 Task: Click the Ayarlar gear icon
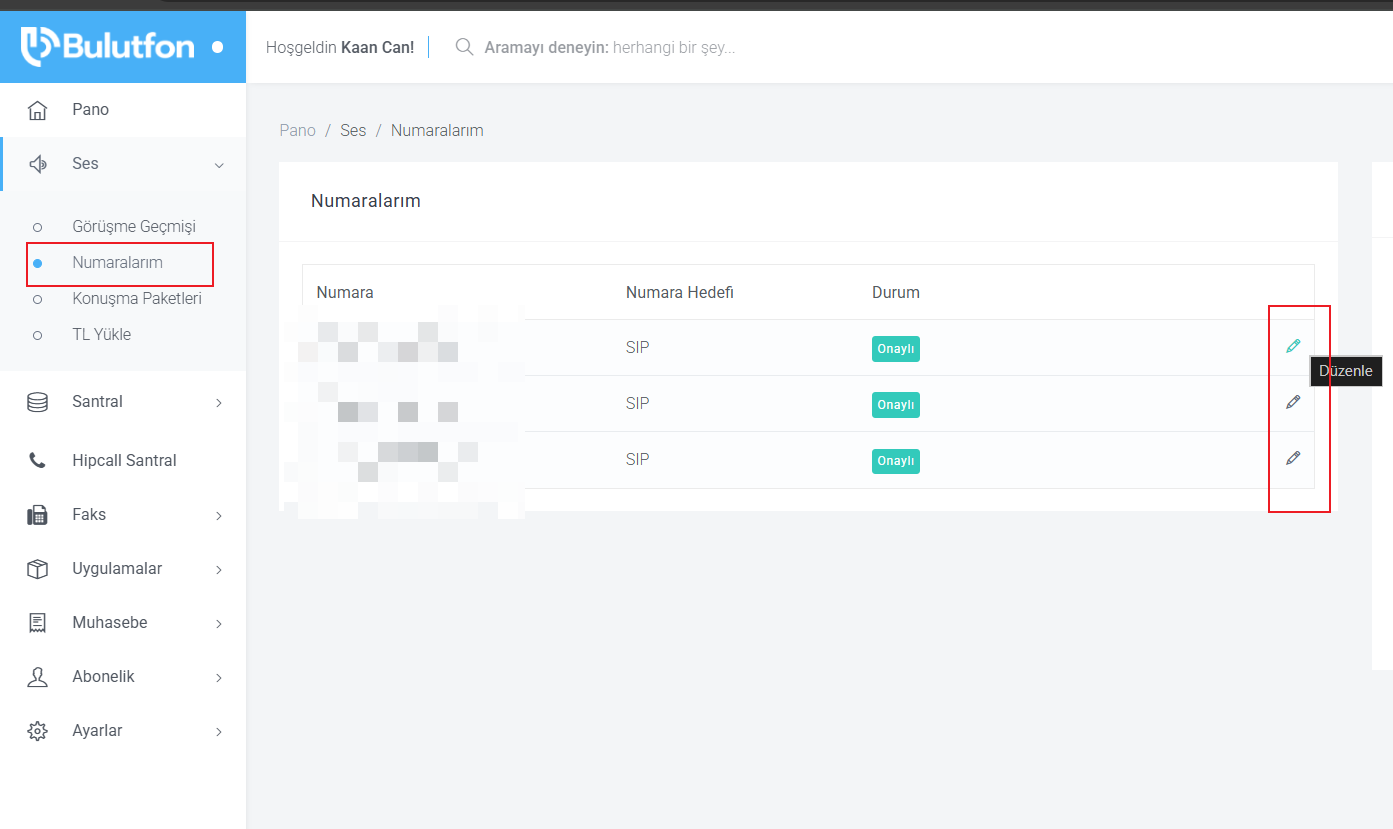(38, 731)
